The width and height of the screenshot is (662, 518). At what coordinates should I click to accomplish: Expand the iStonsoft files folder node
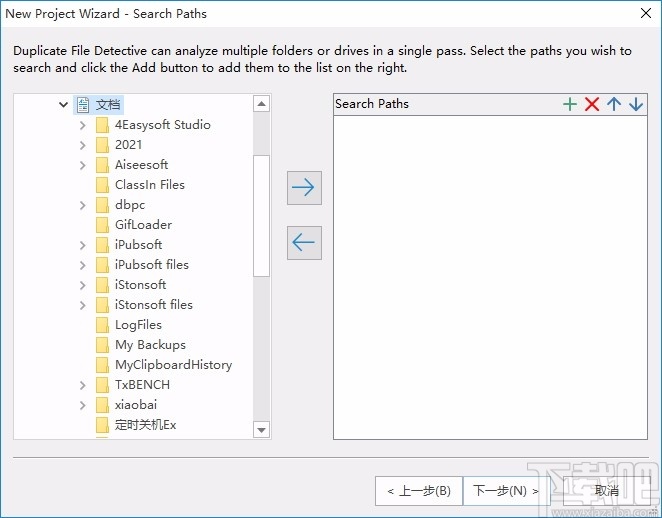[83, 305]
